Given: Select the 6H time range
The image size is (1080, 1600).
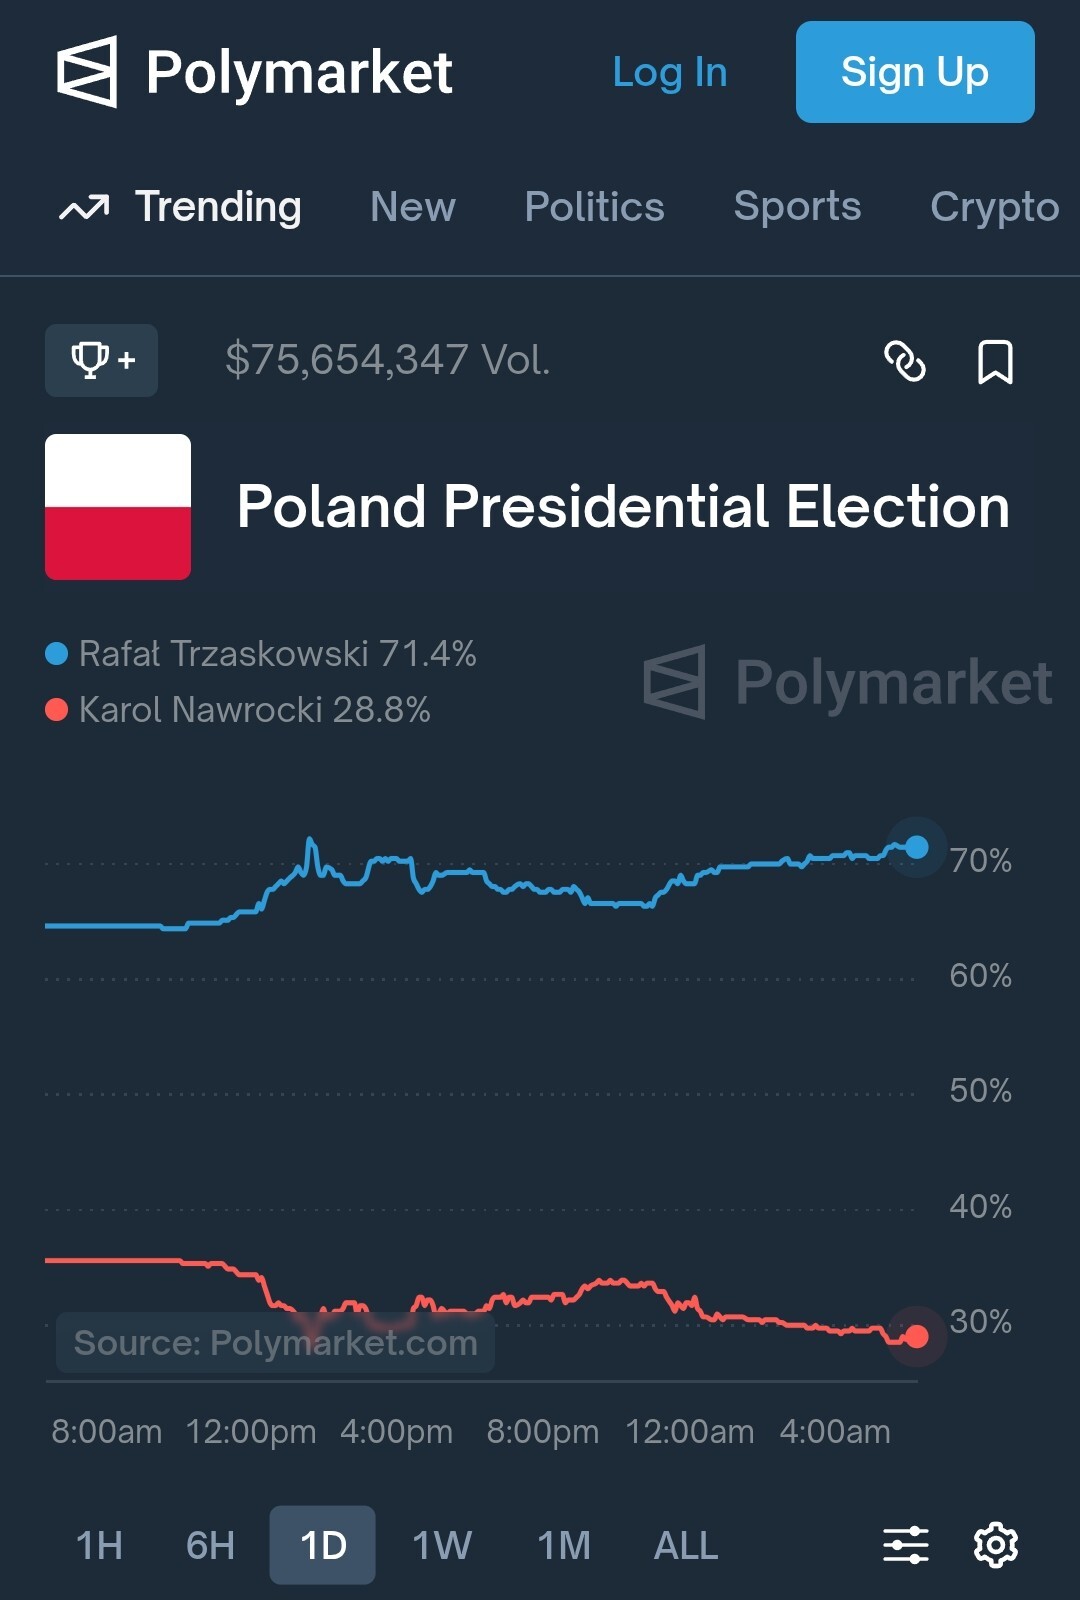Looking at the screenshot, I should [x=210, y=1546].
